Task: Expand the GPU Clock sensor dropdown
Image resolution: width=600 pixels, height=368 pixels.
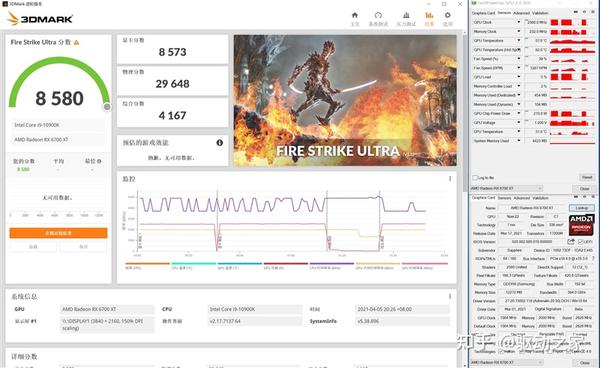Action: click(x=519, y=22)
